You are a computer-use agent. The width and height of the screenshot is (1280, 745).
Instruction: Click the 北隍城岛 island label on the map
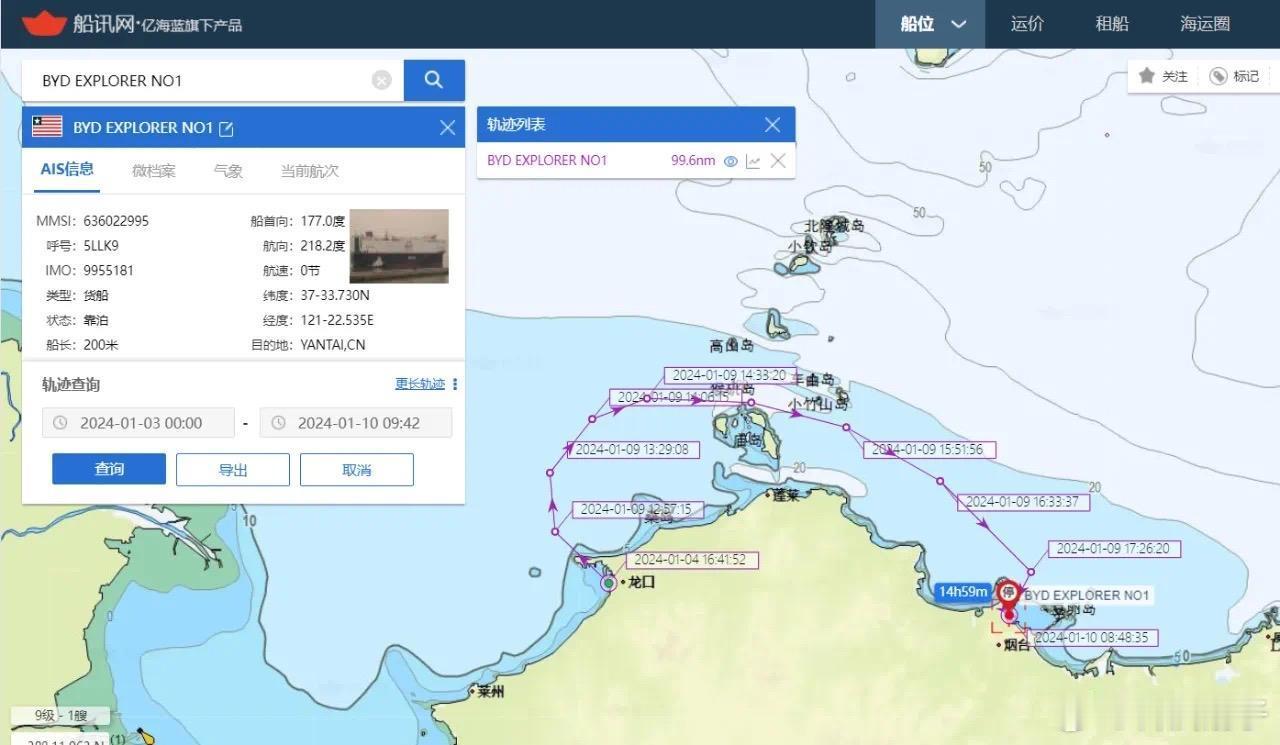(833, 226)
